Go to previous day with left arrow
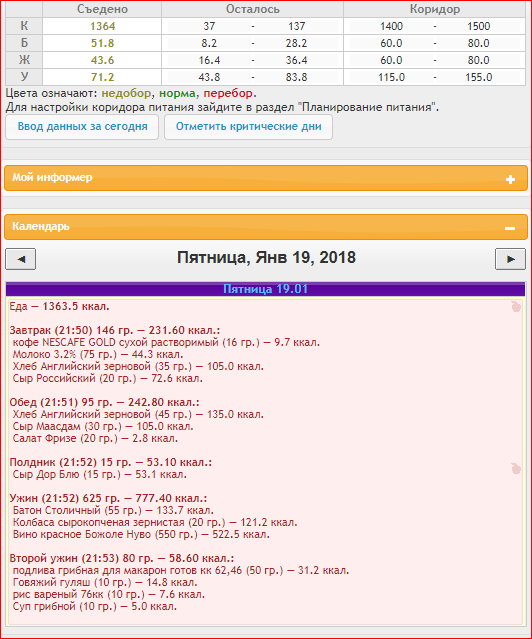 coord(20,259)
